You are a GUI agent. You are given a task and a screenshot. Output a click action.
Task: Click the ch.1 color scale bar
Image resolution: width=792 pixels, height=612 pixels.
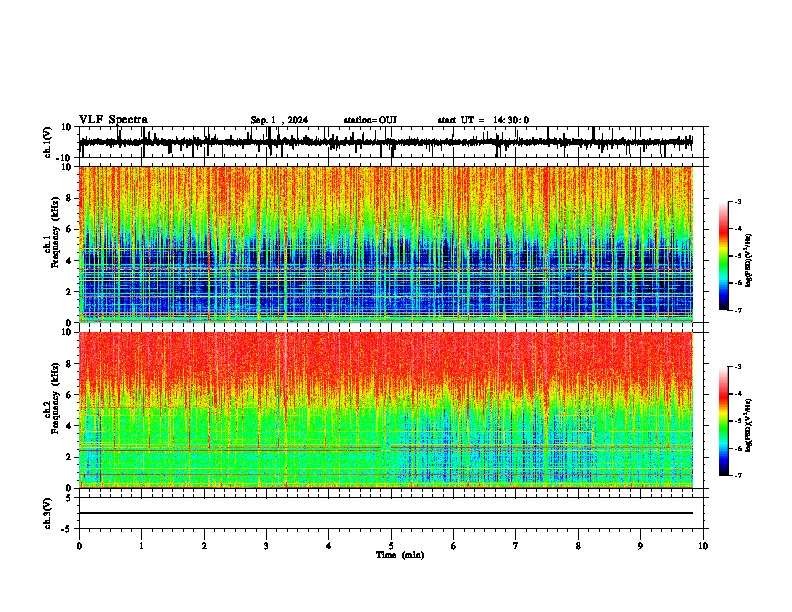point(724,256)
